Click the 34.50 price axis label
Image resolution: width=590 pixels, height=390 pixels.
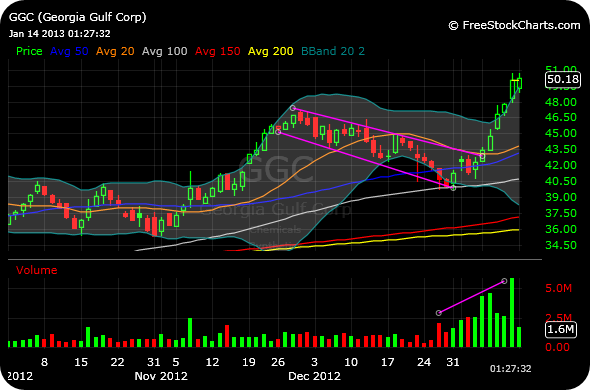coord(561,245)
